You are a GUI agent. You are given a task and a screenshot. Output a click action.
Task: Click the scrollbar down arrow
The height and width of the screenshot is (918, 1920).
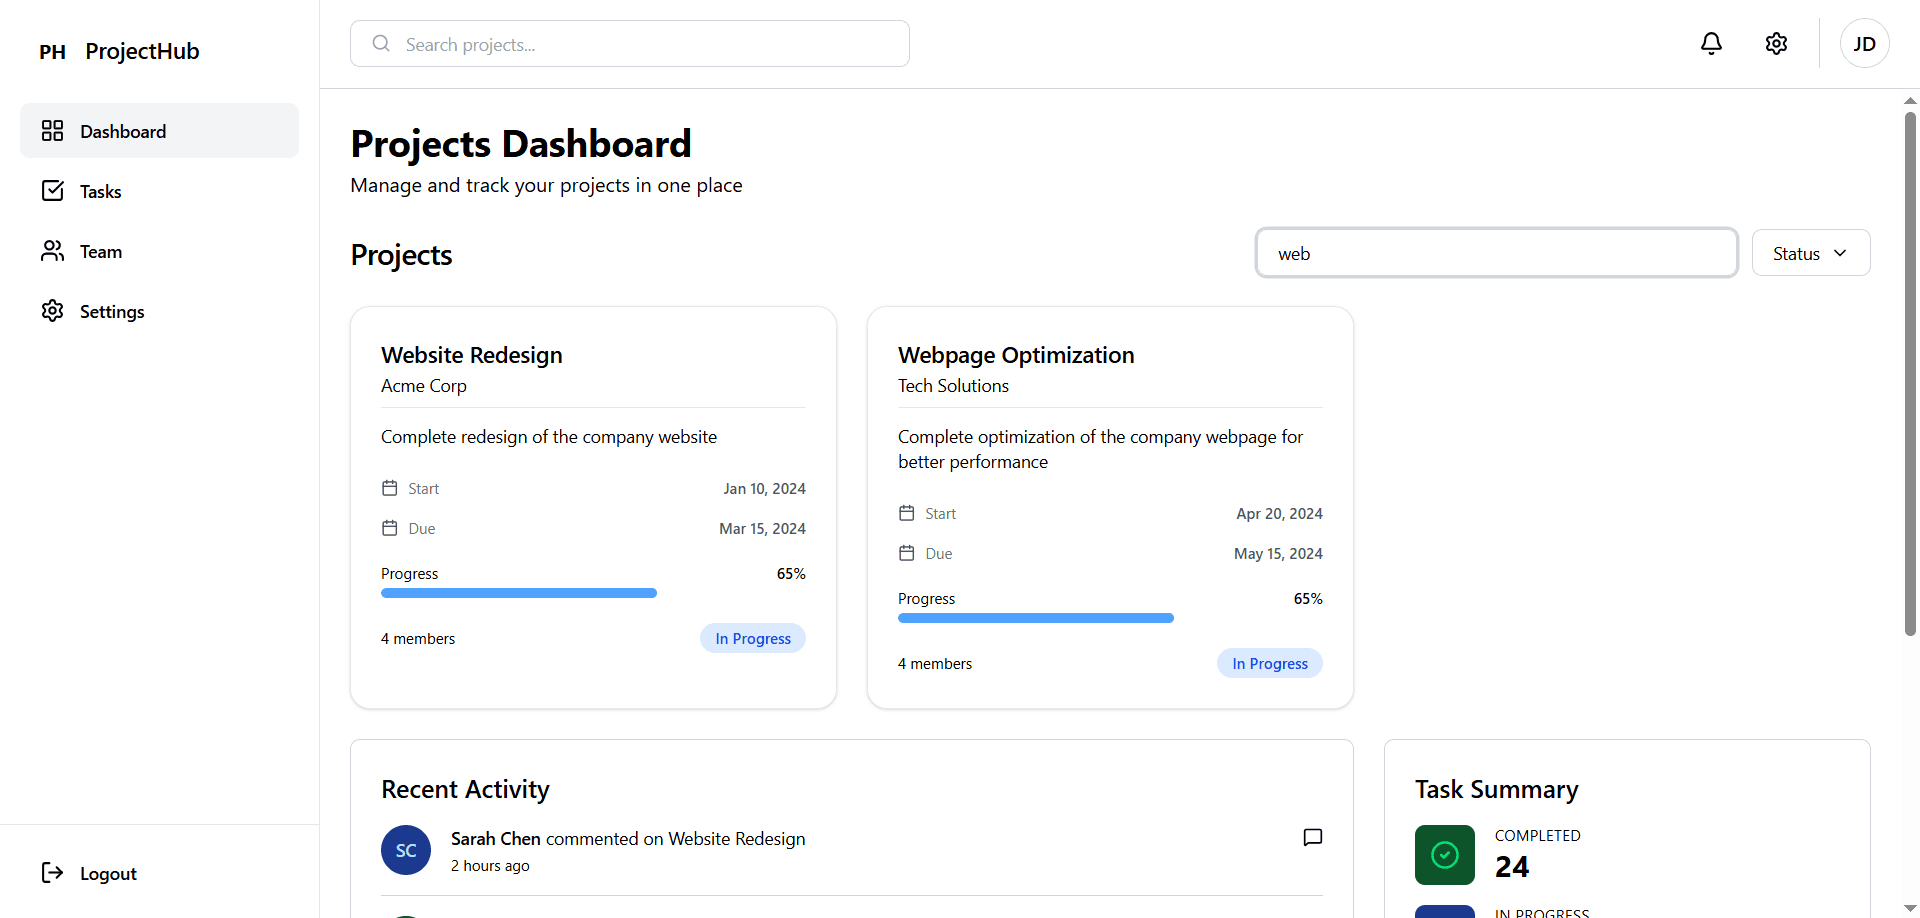pos(1910,909)
